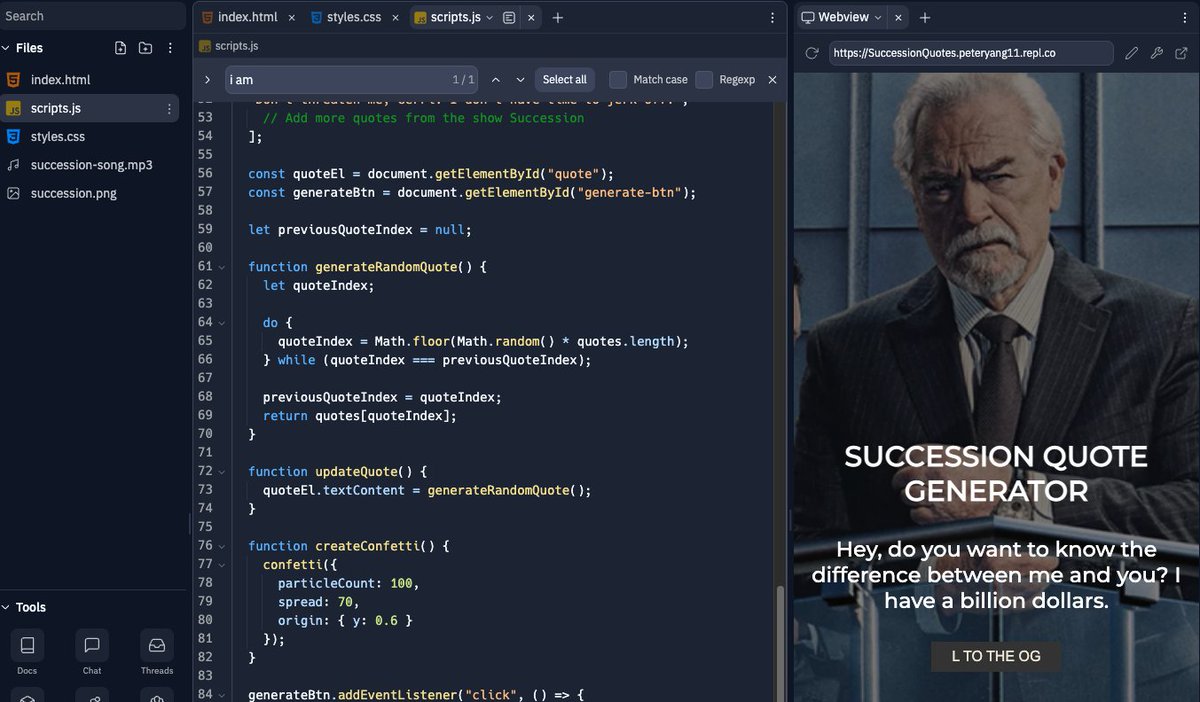Go to previous search match
This screenshot has height=702, width=1200.
[x=495, y=79]
